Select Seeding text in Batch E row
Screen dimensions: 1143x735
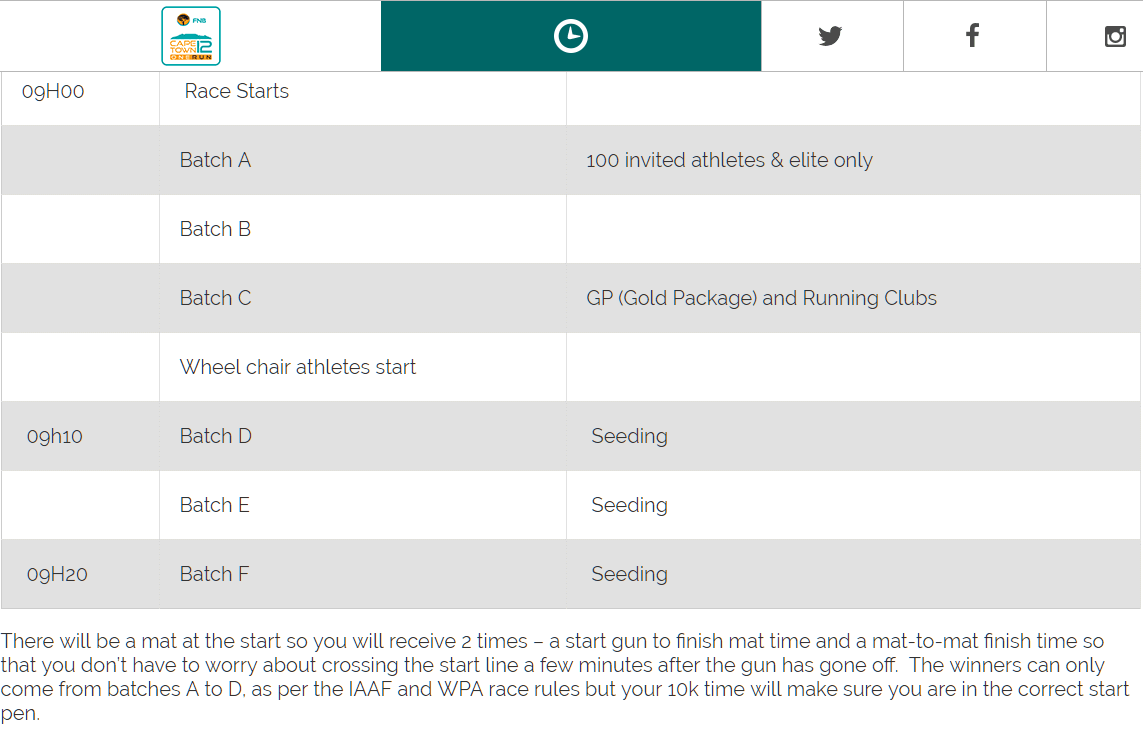629,505
